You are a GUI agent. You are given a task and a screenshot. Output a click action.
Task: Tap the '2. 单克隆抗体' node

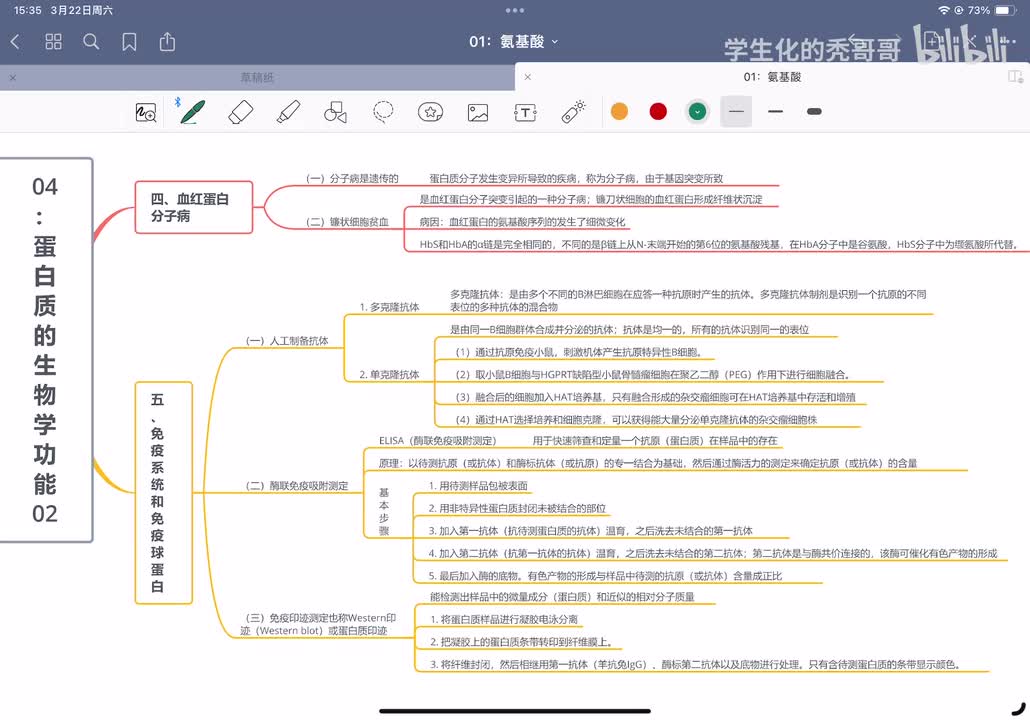pos(390,374)
